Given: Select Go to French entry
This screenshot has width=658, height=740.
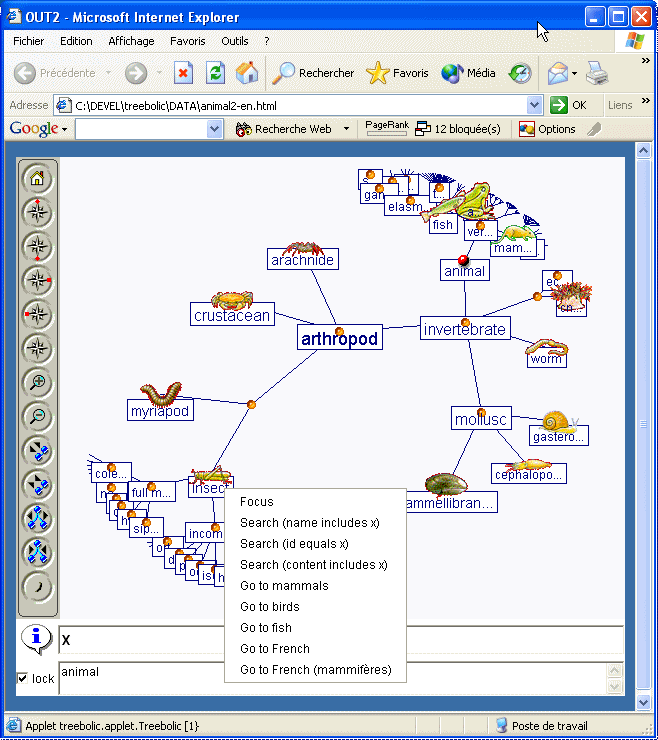Looking at the screenshot, I should pyautogui.click(x=315, y=649).
